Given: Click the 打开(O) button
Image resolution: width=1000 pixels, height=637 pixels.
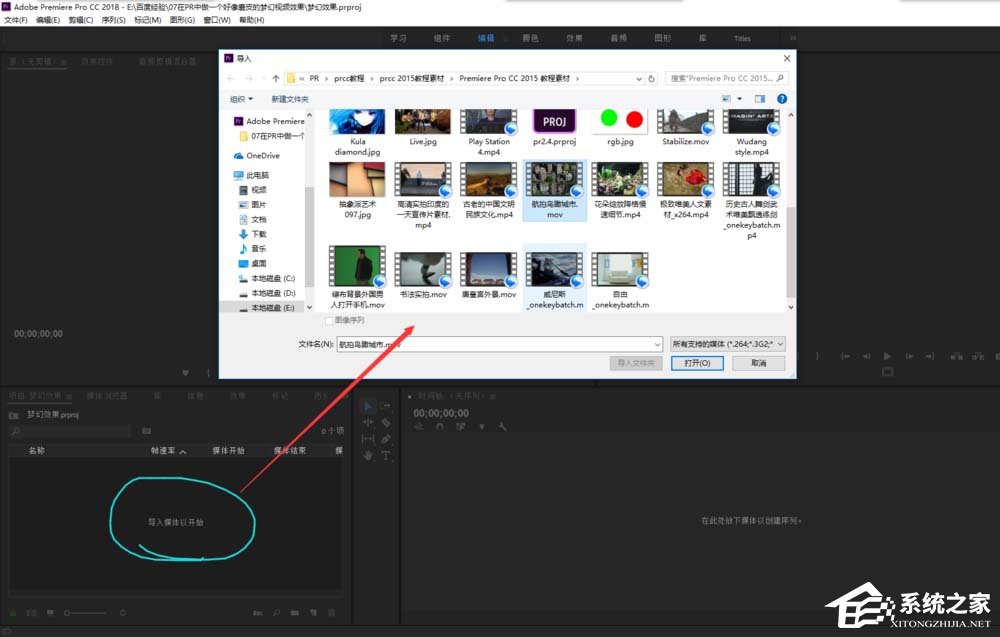Looking at the screenshot, I should click(x=697, y=363).
